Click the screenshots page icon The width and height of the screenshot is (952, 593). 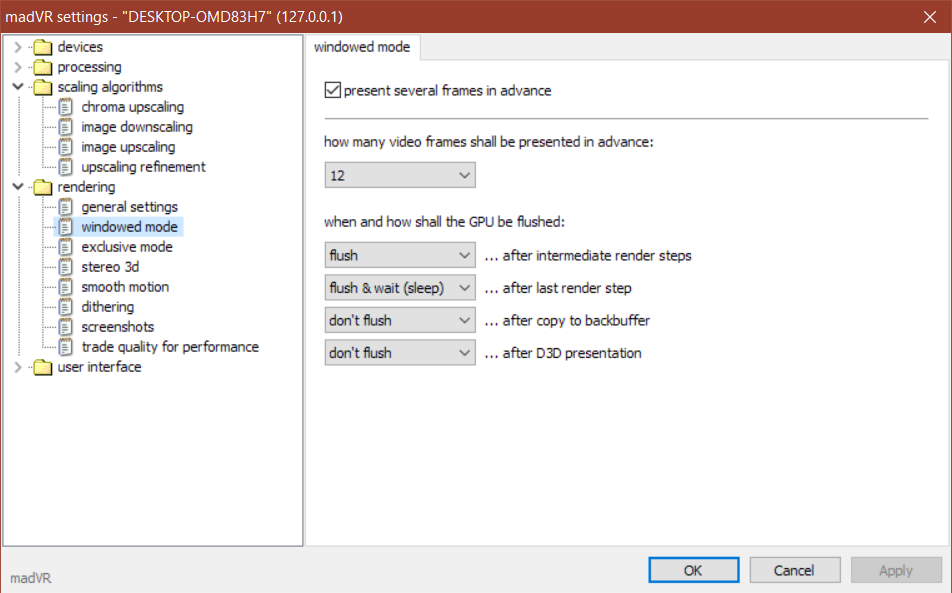coord(65,327)
